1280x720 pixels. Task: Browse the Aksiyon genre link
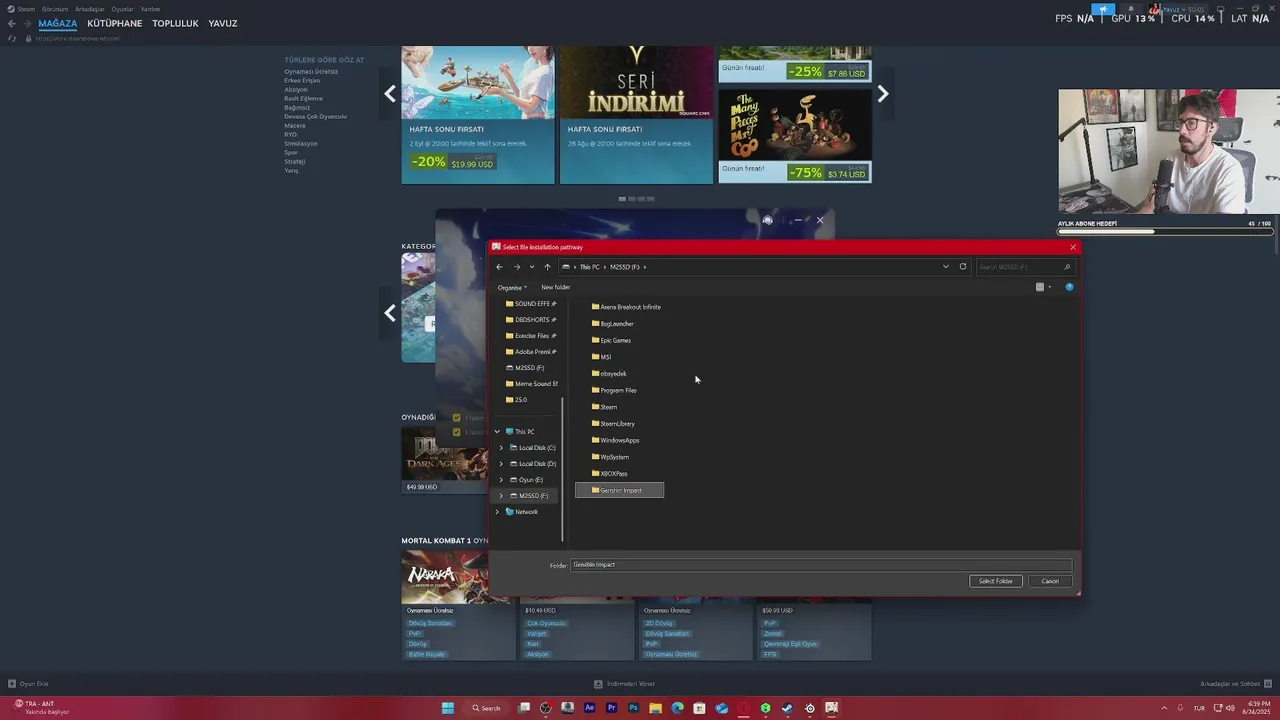[296, 90]
